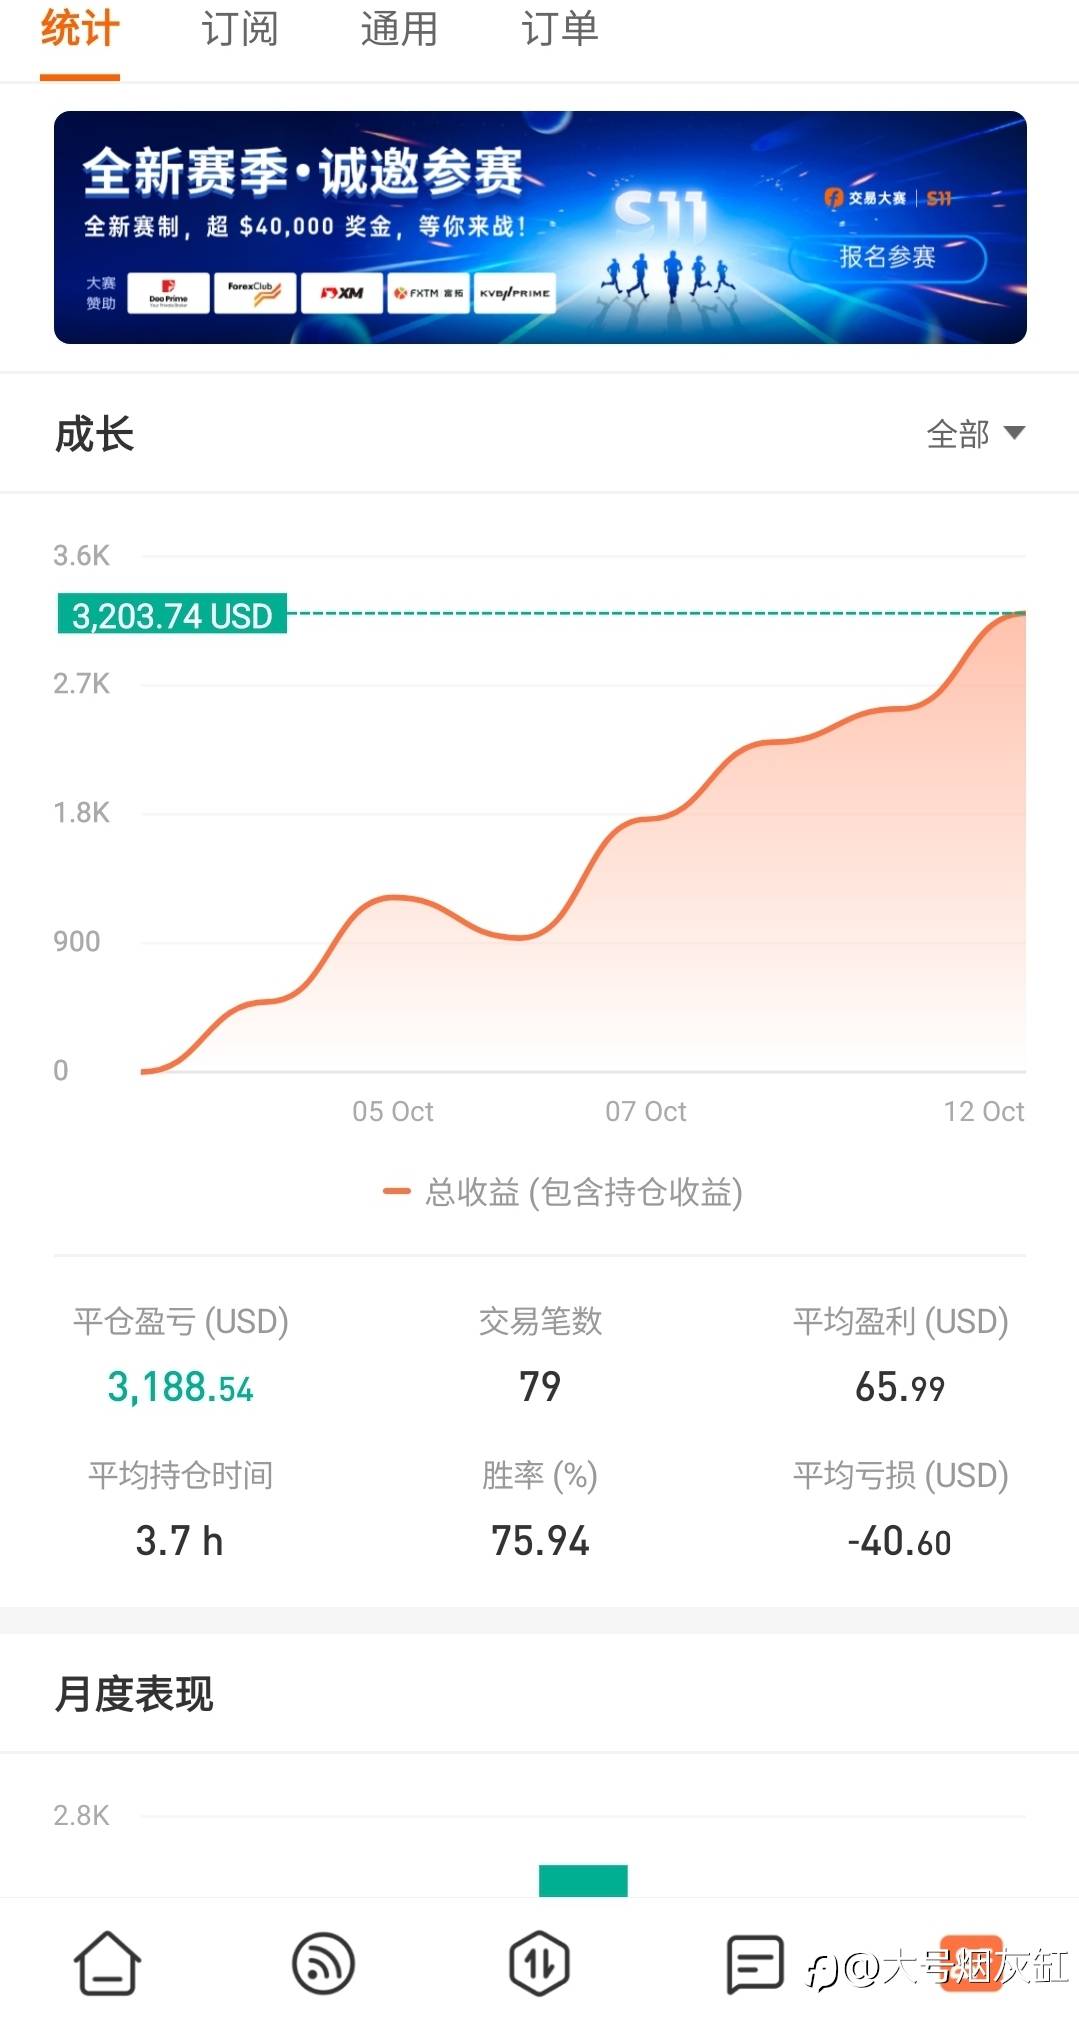Tap the signal feed icon
The width and height of the screenshot is (1079, 2029).
coord(323,1963)
